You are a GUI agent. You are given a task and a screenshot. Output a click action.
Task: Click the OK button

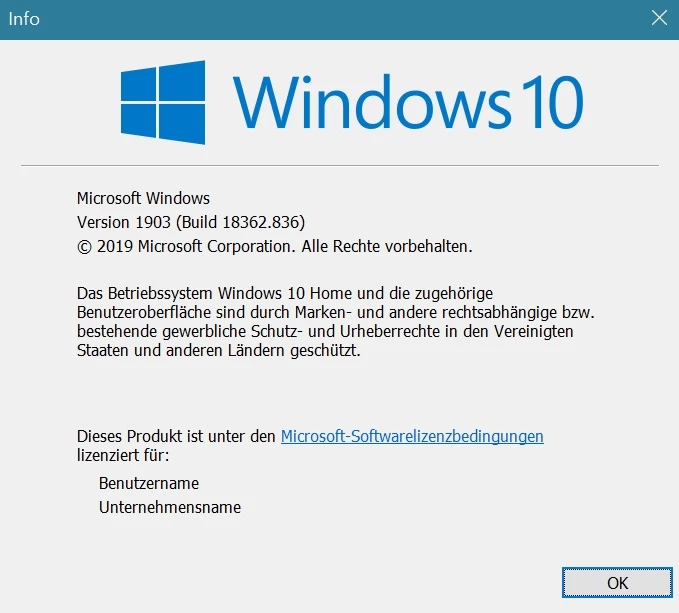tap(617, 583)
